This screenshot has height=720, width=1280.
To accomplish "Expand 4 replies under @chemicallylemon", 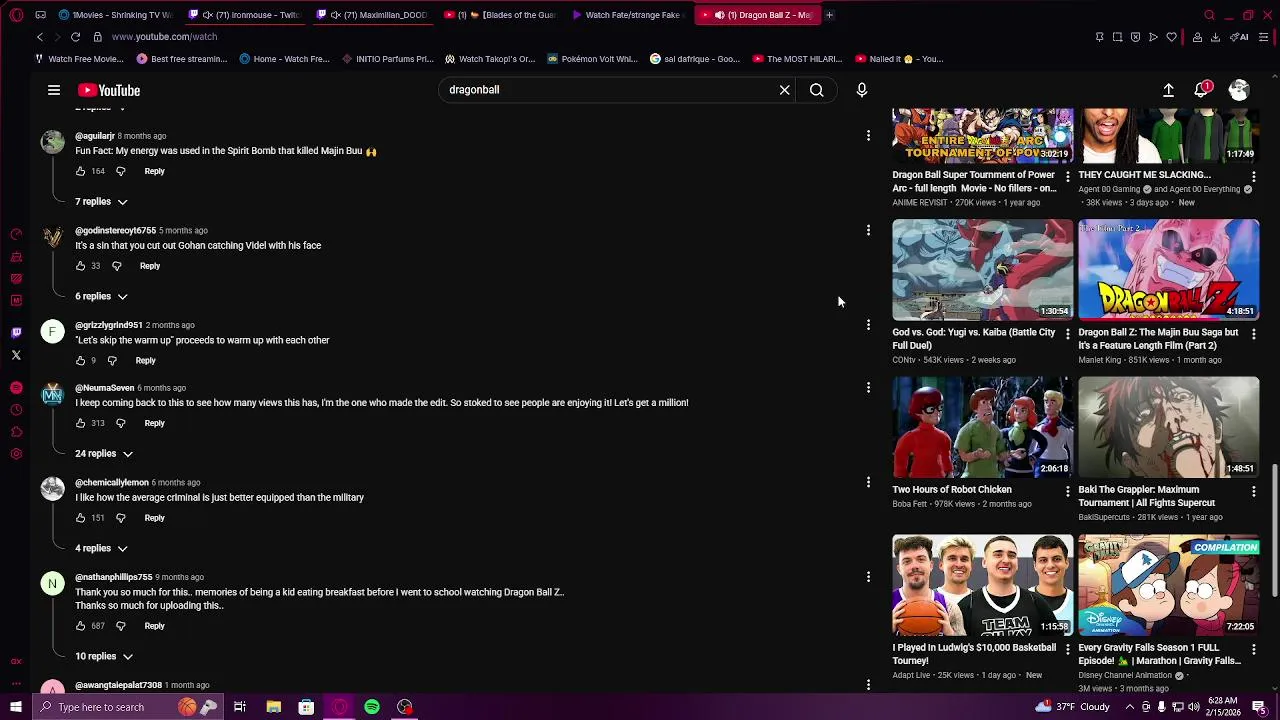I will tap(101, 549).
